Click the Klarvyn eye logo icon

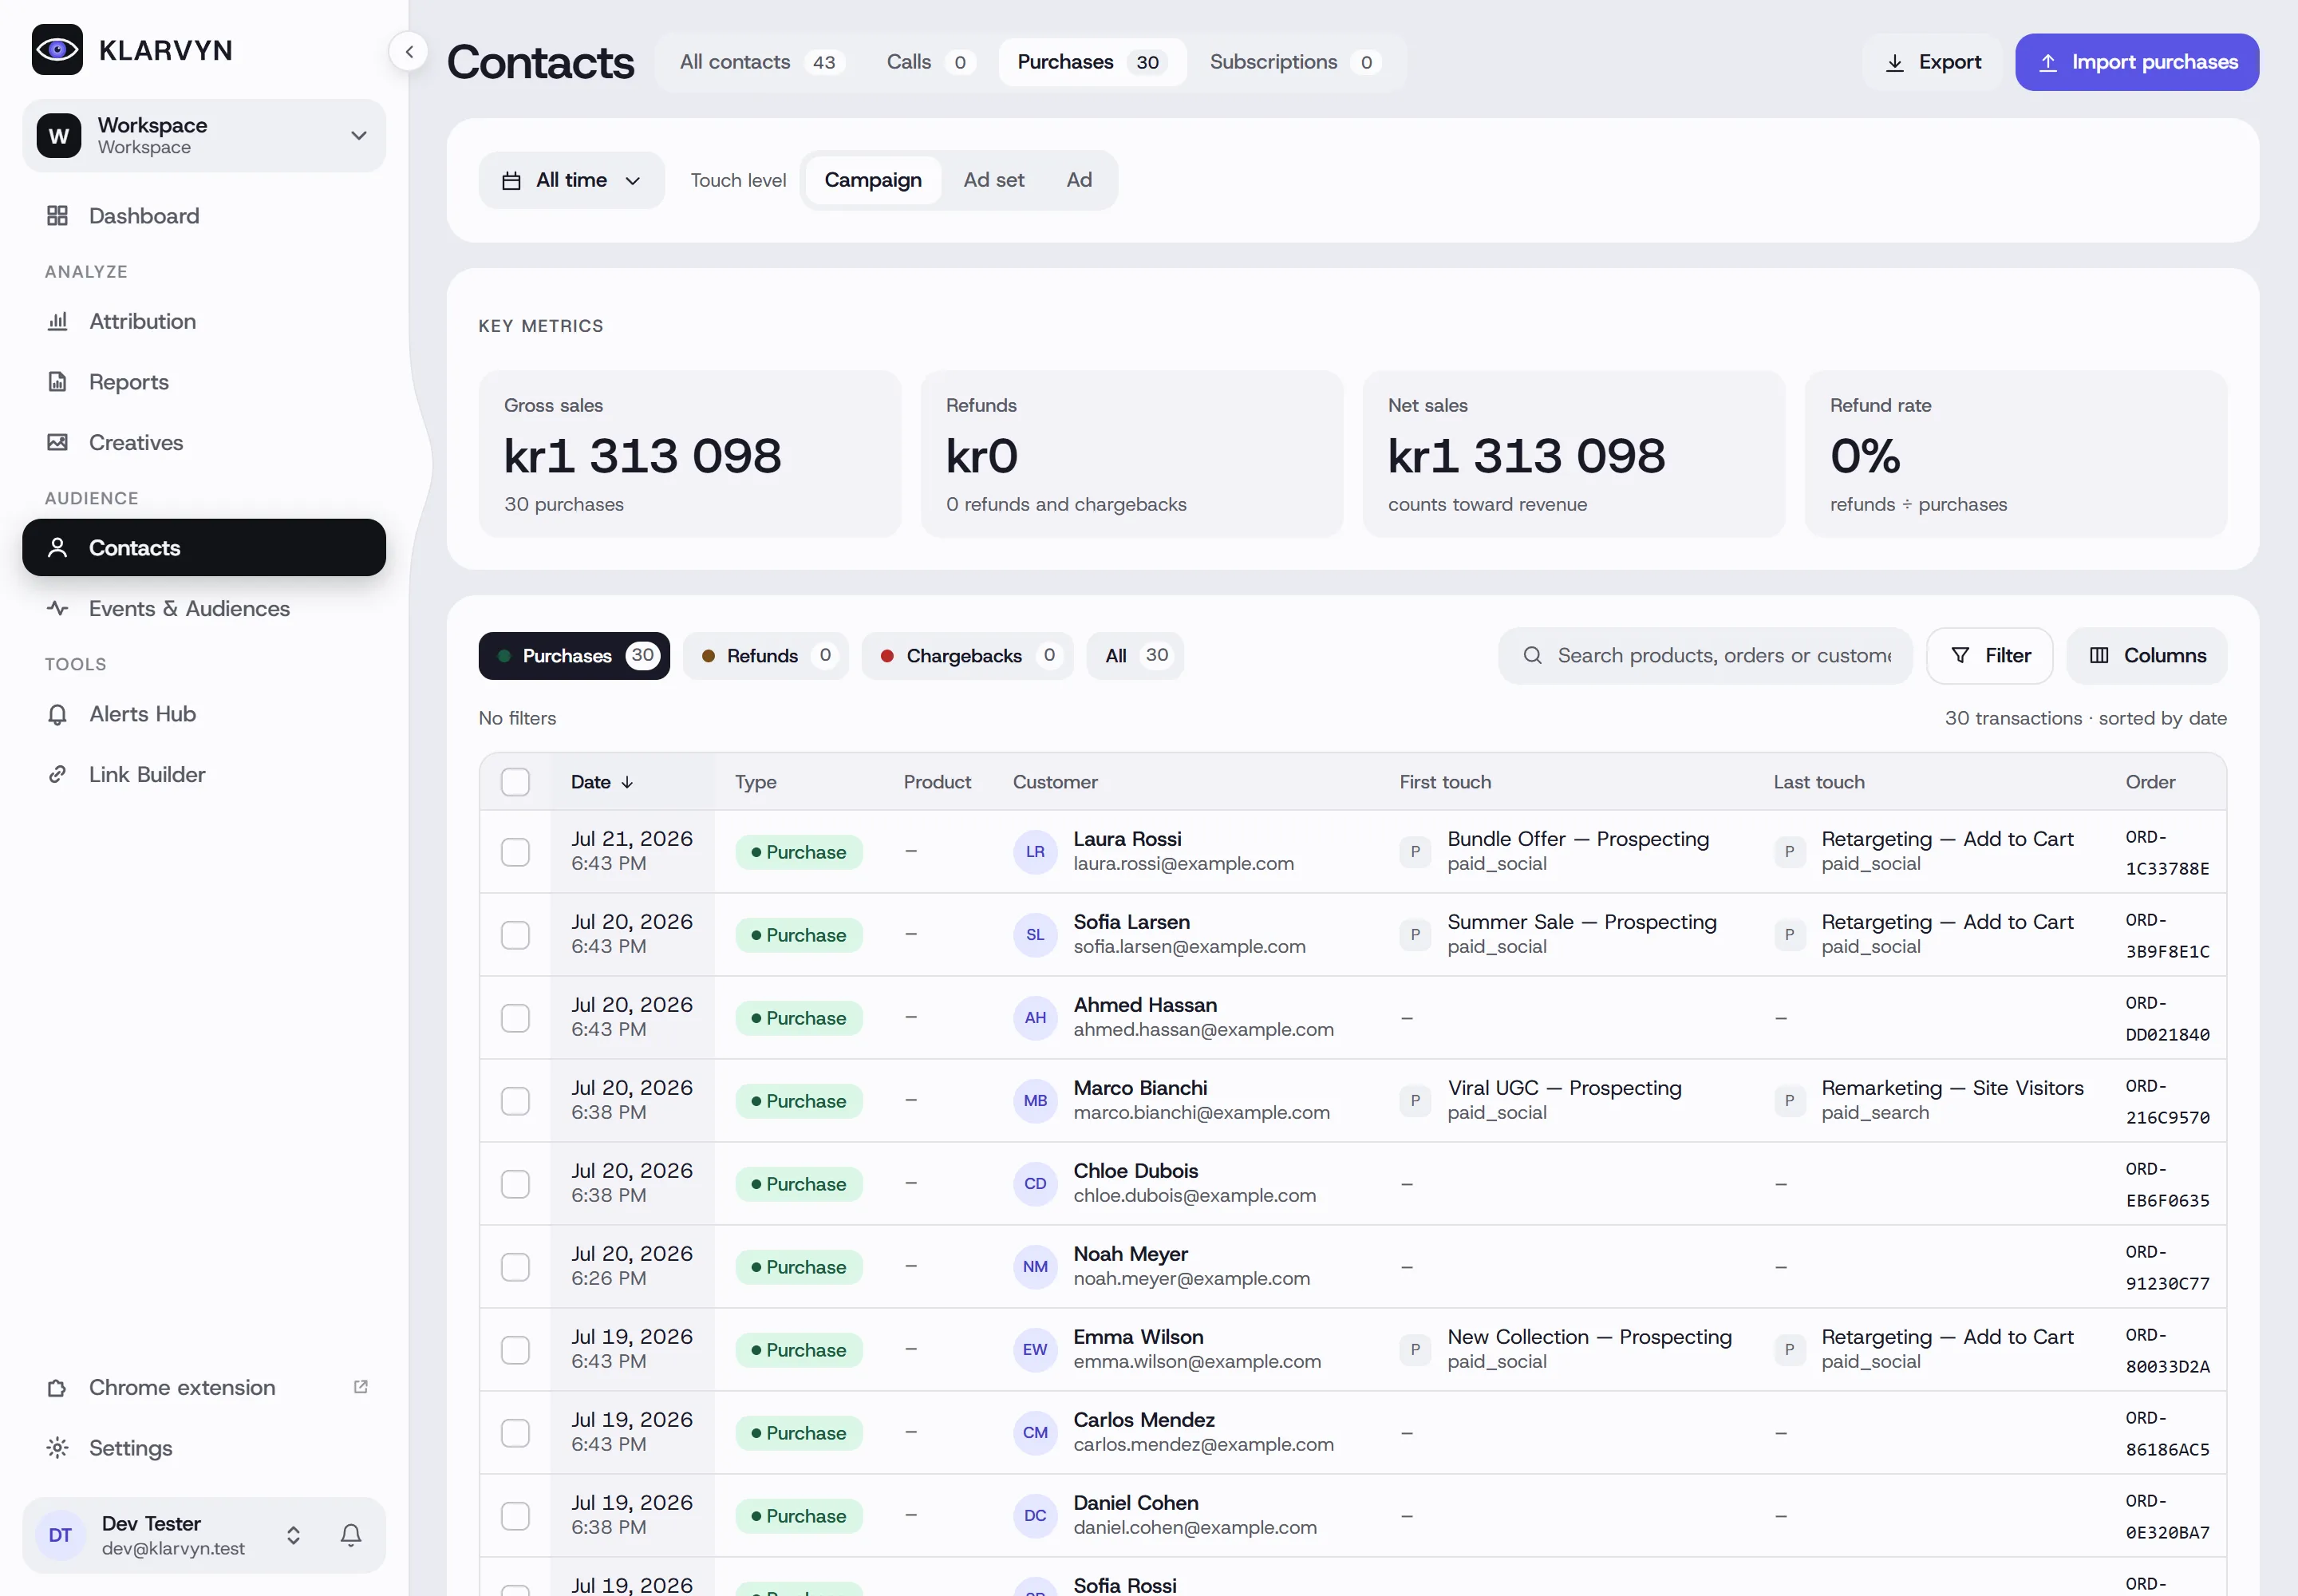(x=57, y=50)
